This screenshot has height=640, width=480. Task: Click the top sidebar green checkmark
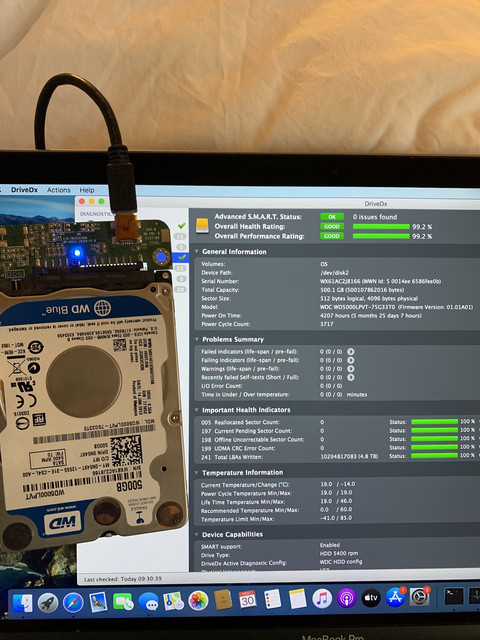[182, 225]
